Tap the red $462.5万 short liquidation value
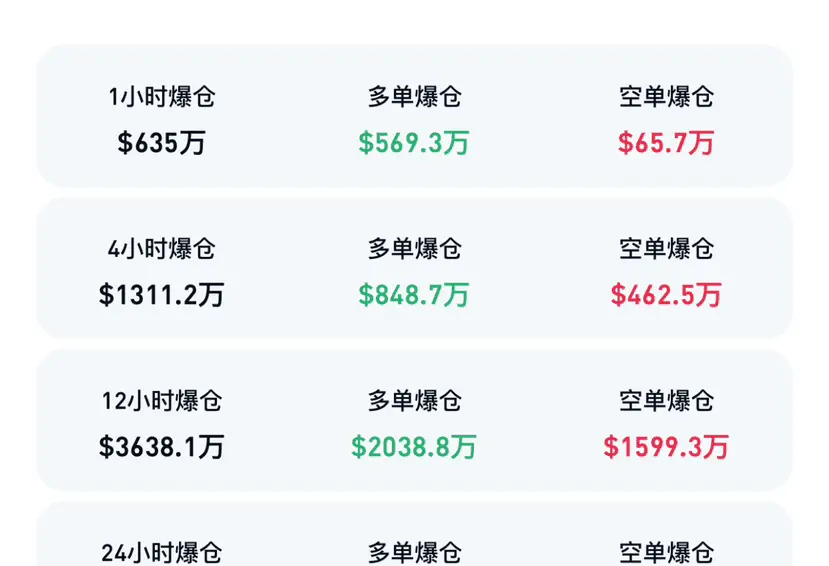This screenshot has height=566, width=829. point(666,294)
